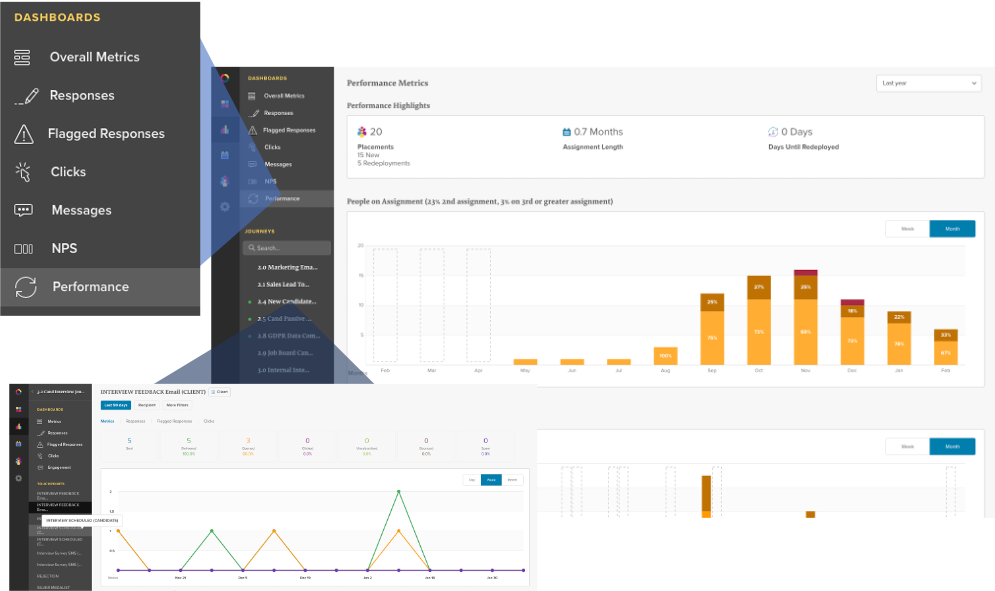Switch People on Assignment chart to Week
Image resolution: width=995 pixels, height=591 pixels.
(907, 229)
